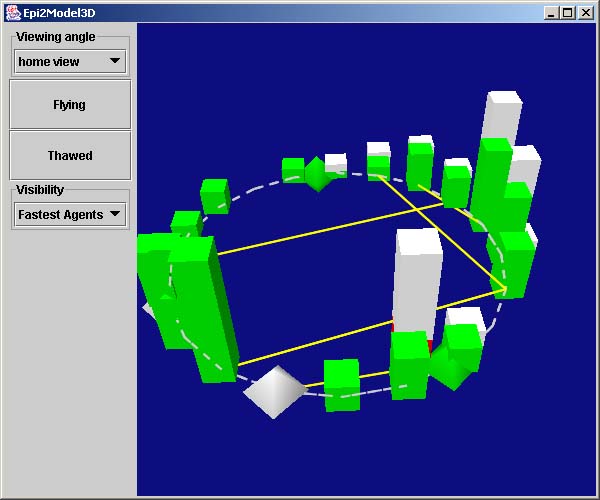This screenshot has height=500, width=600.
Task: Open the Viewing angle dropdown
Action: click(x=70, y=61)
